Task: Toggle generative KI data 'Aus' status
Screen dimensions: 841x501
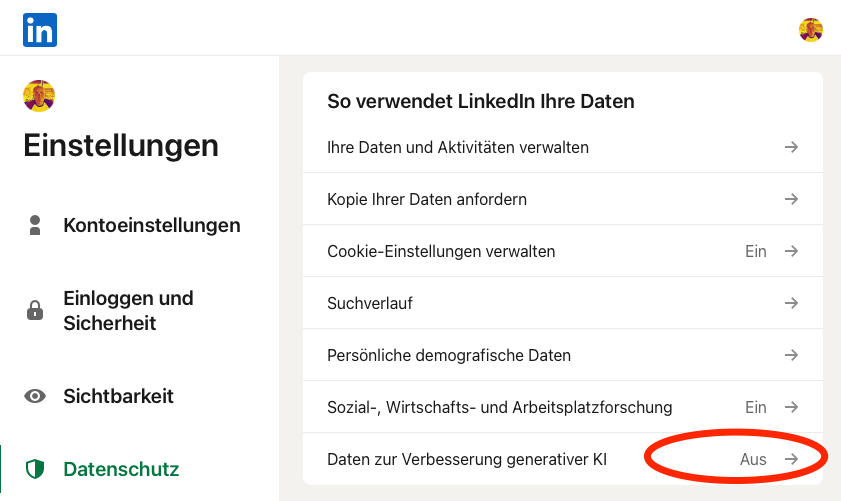Action: coord(753,459)
